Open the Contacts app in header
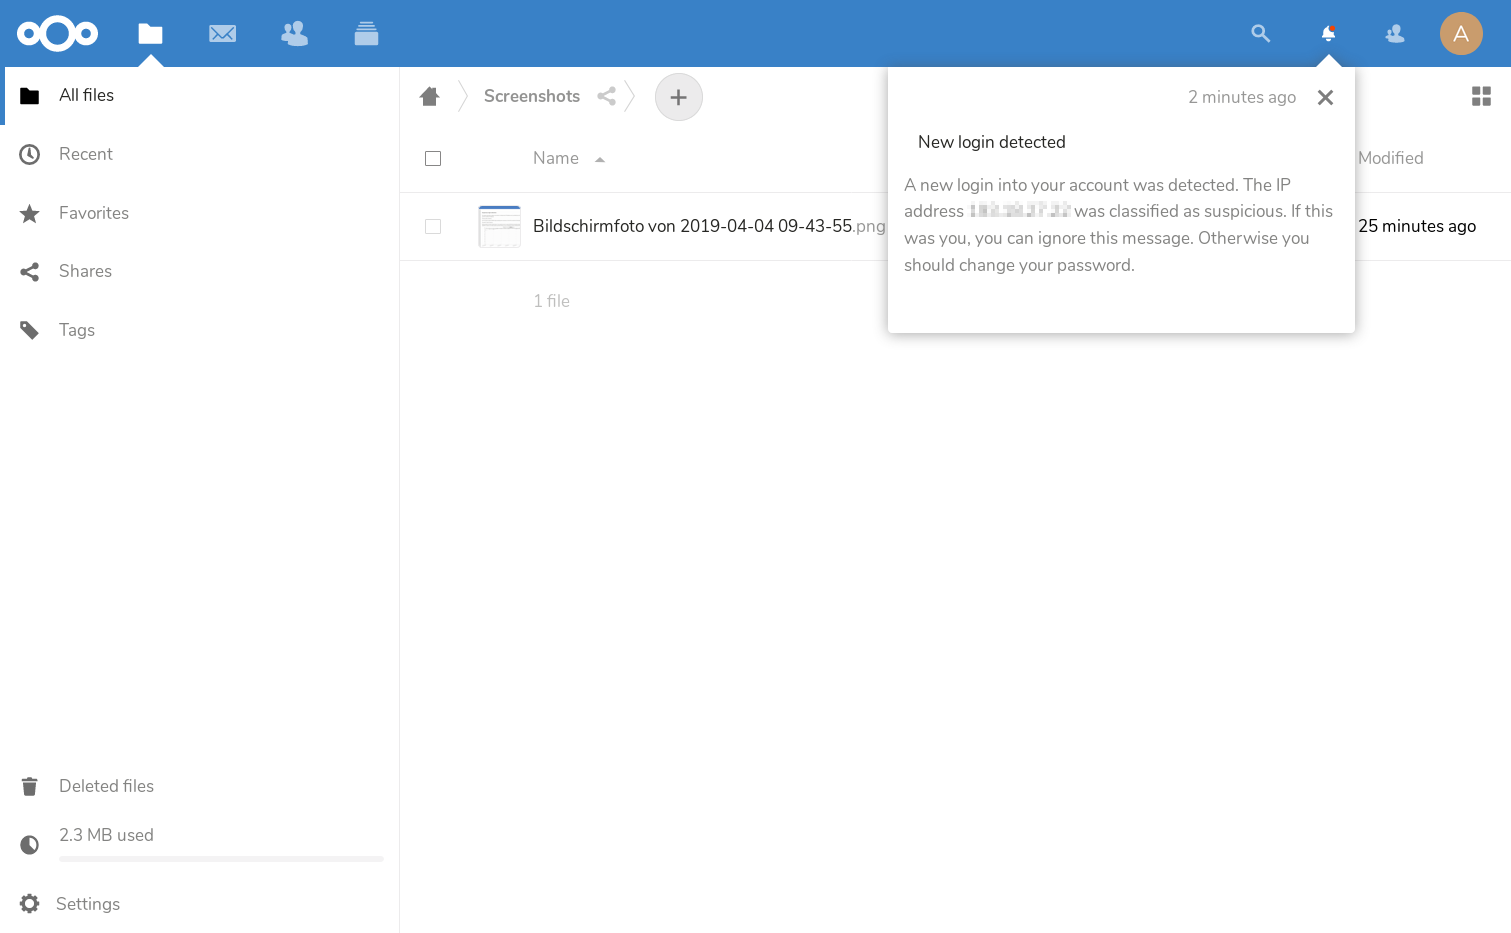 294,34
